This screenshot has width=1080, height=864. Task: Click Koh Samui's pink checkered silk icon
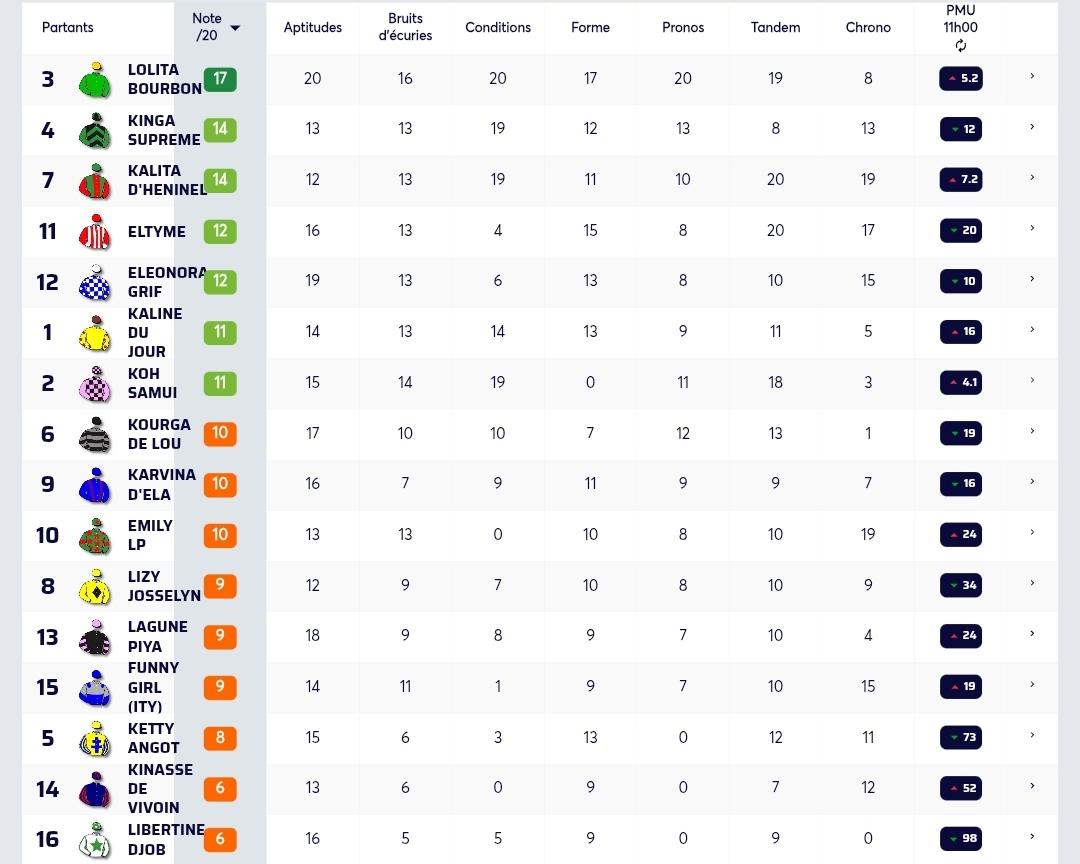[95, 384]
